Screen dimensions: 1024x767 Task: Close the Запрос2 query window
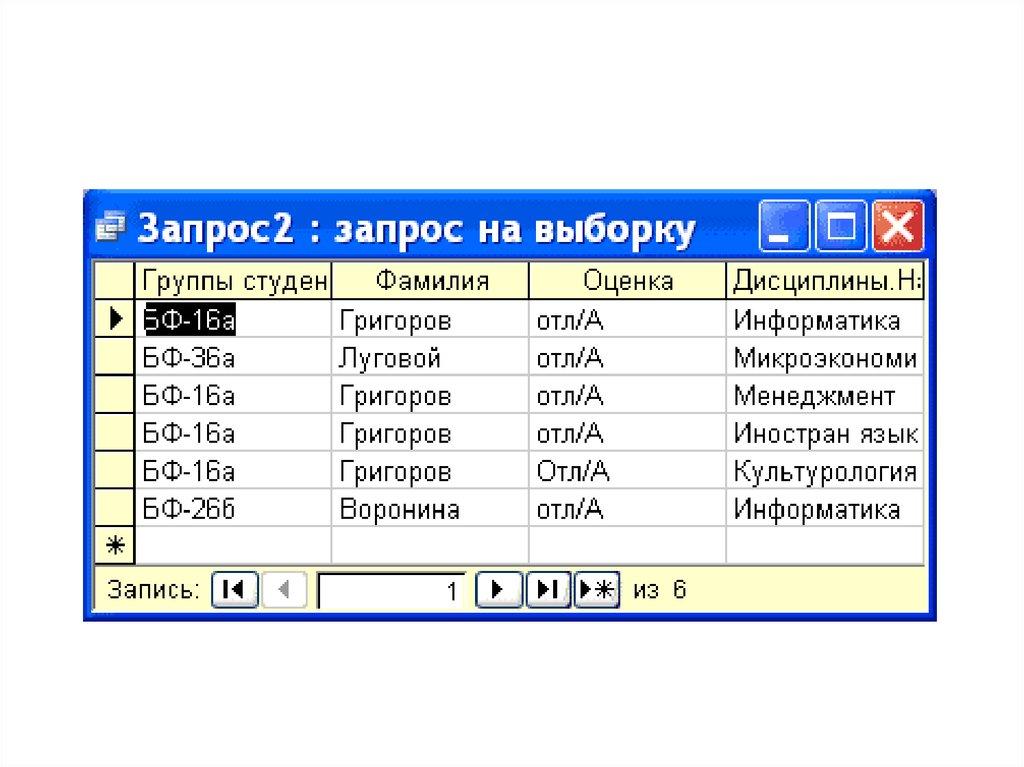(x=897, y=230)
